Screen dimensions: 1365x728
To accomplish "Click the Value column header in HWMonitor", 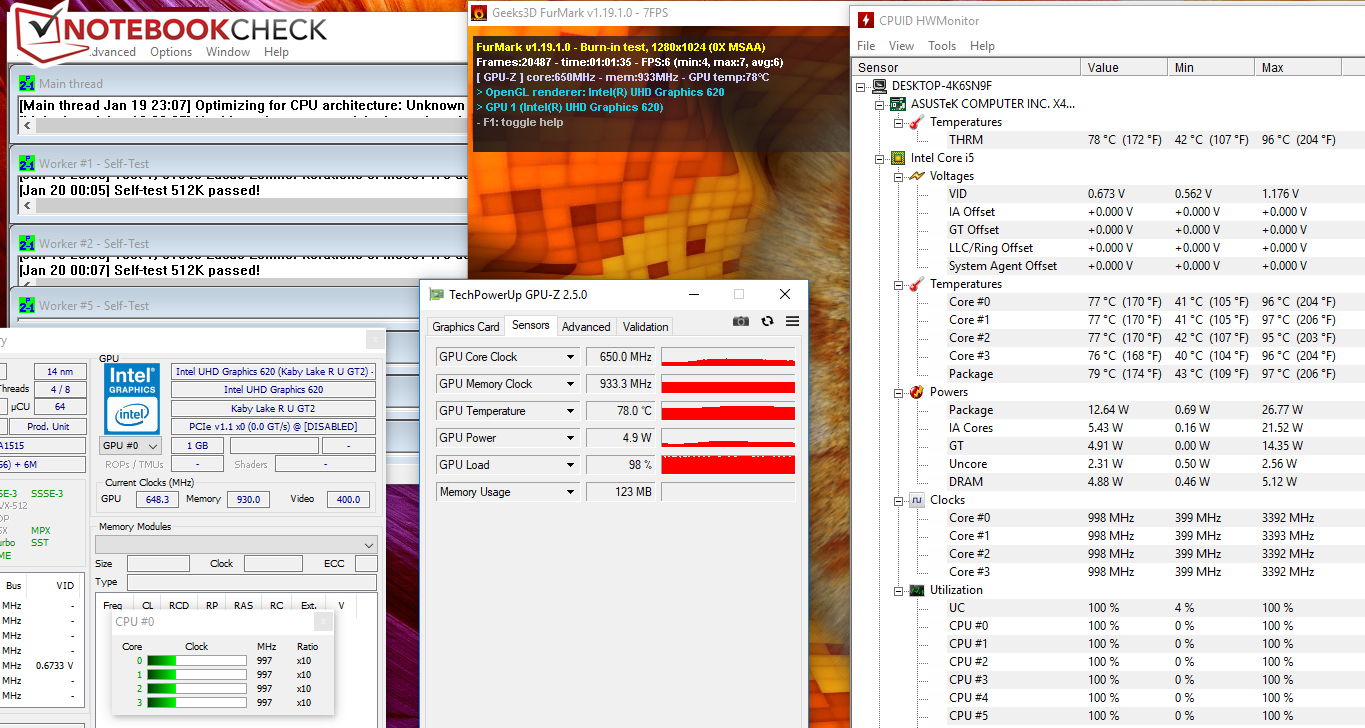I will (x=1124, y=67).
